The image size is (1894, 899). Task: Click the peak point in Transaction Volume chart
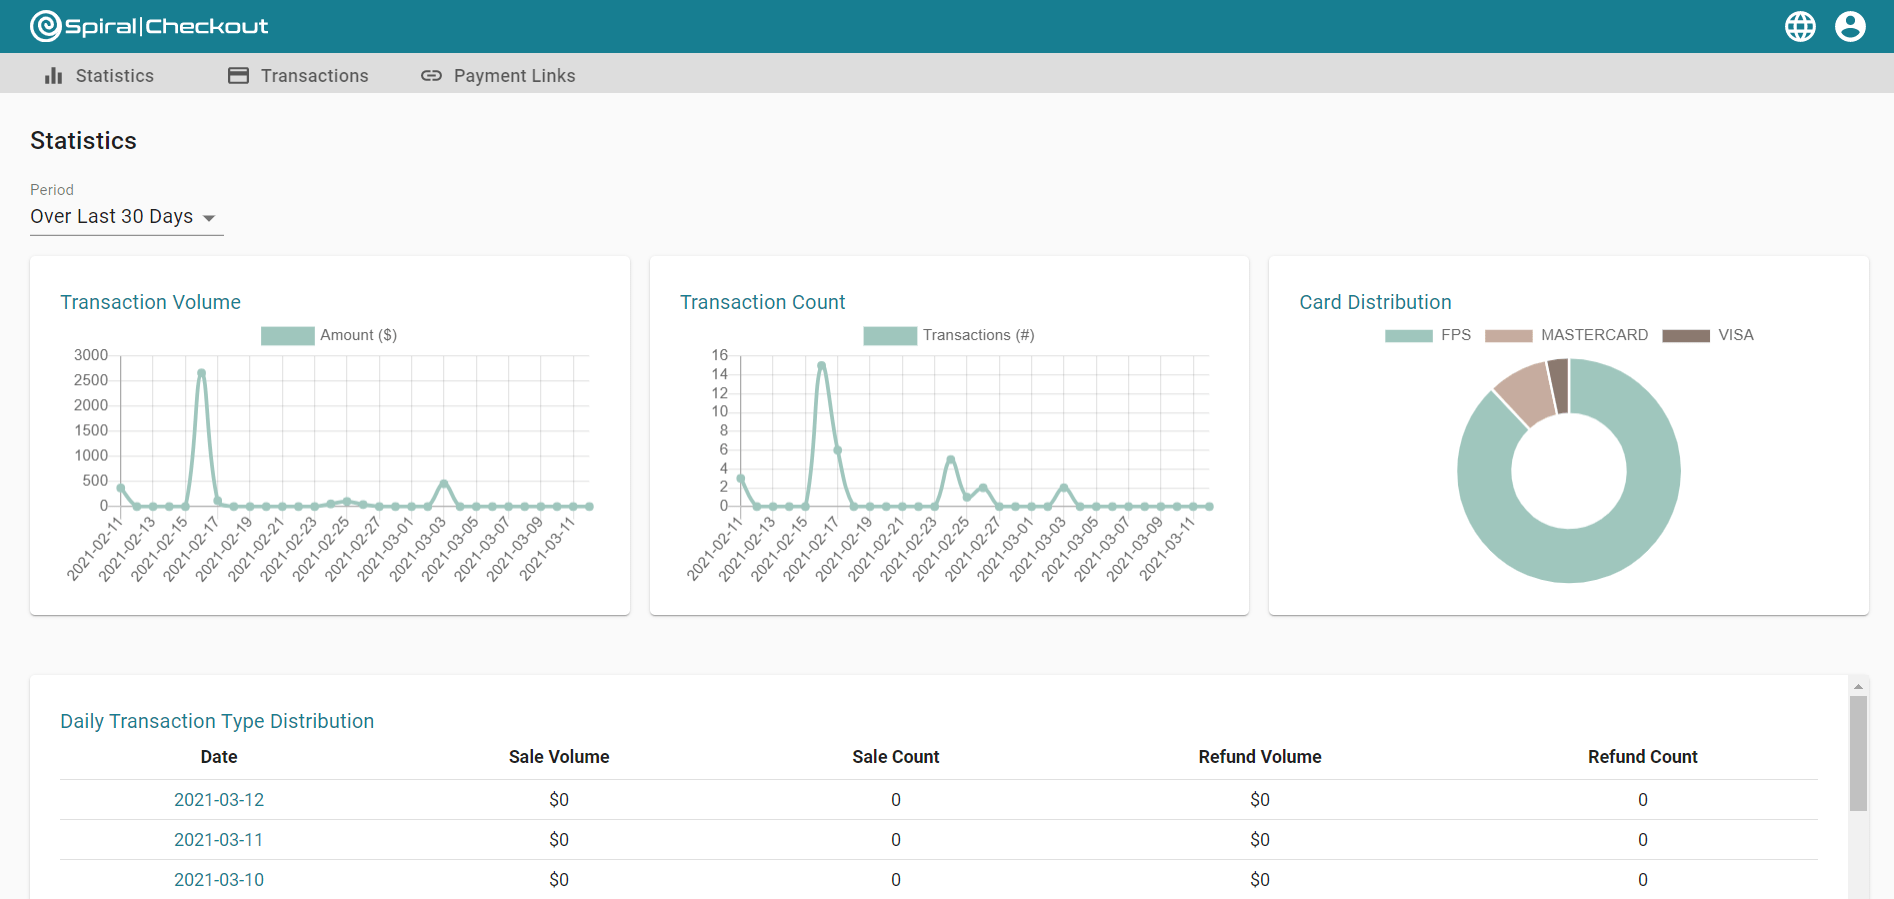point(201,373)
